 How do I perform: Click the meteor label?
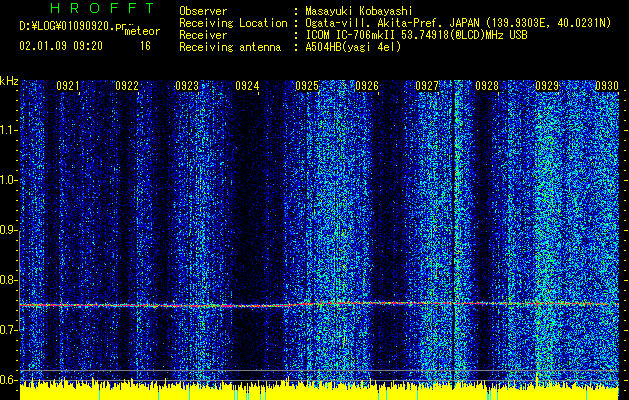tap(142, 31)
